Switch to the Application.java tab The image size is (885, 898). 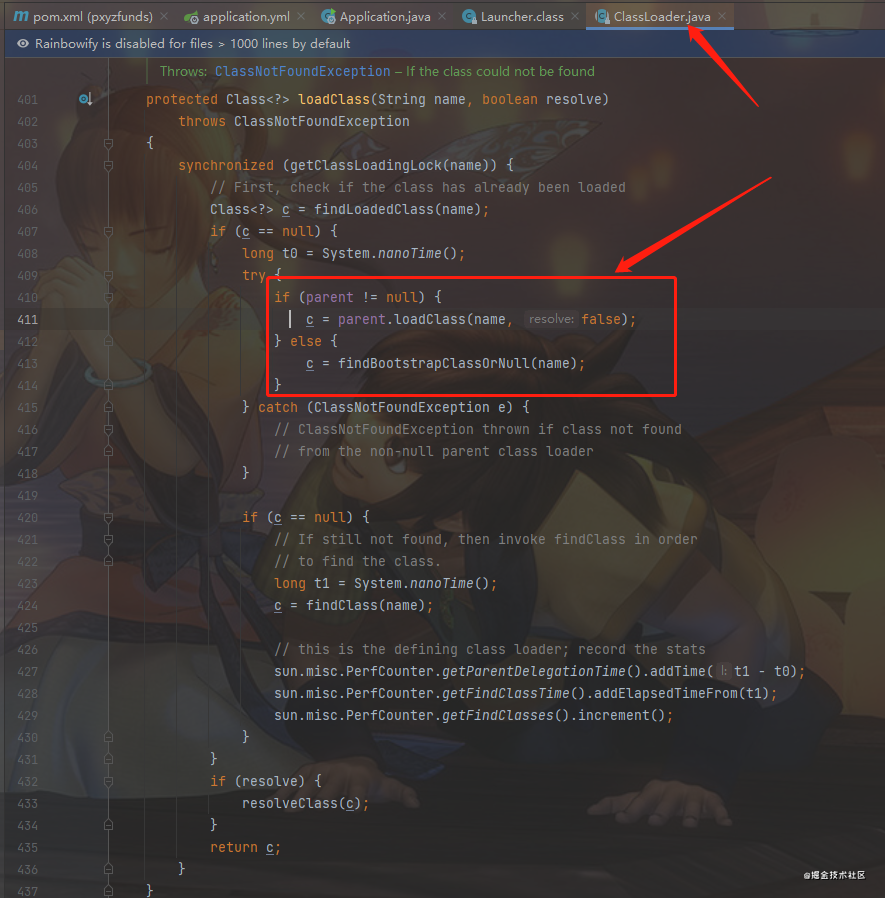tap(385, 17)
